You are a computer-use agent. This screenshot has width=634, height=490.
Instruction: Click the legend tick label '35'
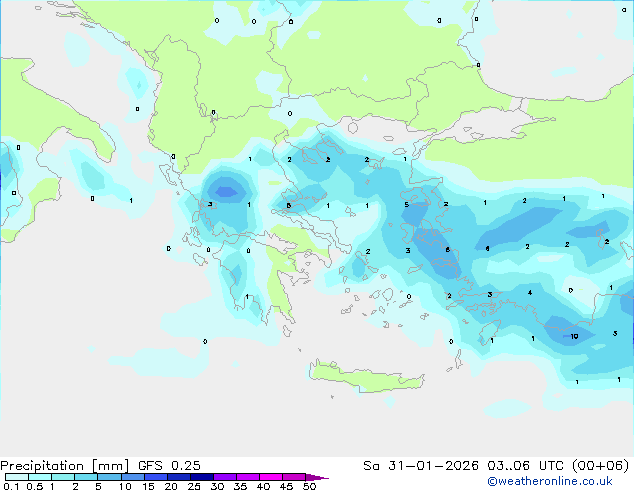point(240,486)
